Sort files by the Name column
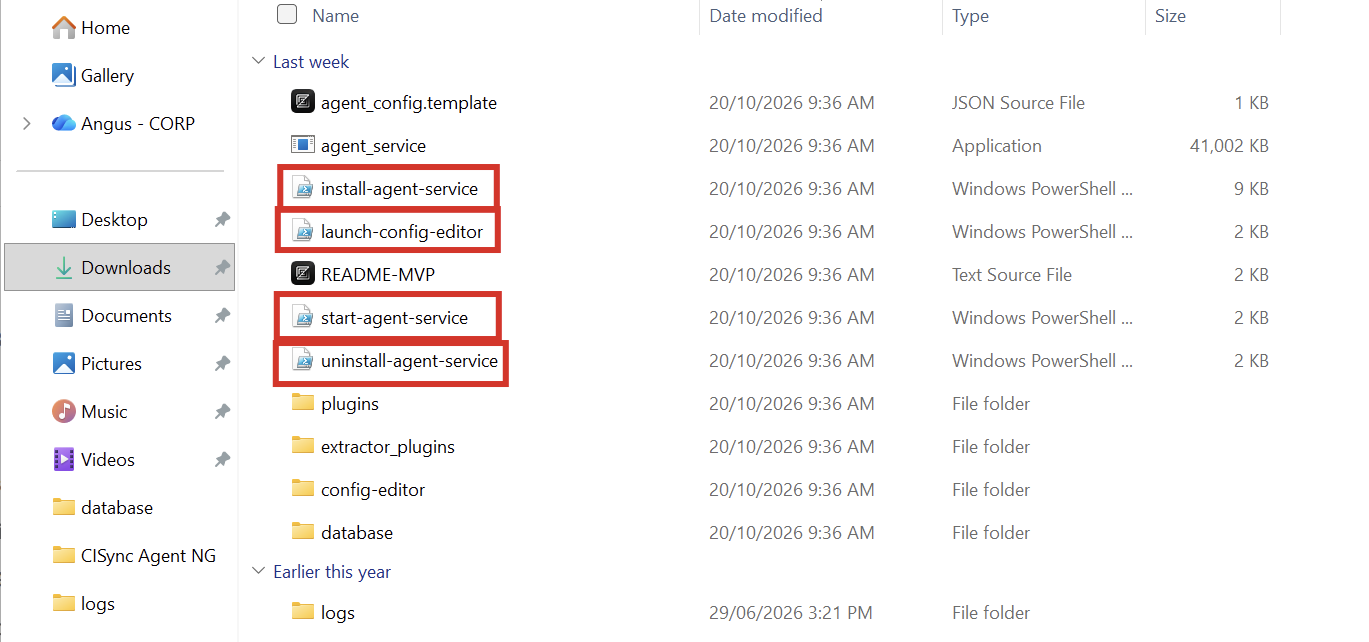Image resolution: width=1369 pixels, height=642 pixels. coord(335,15)
